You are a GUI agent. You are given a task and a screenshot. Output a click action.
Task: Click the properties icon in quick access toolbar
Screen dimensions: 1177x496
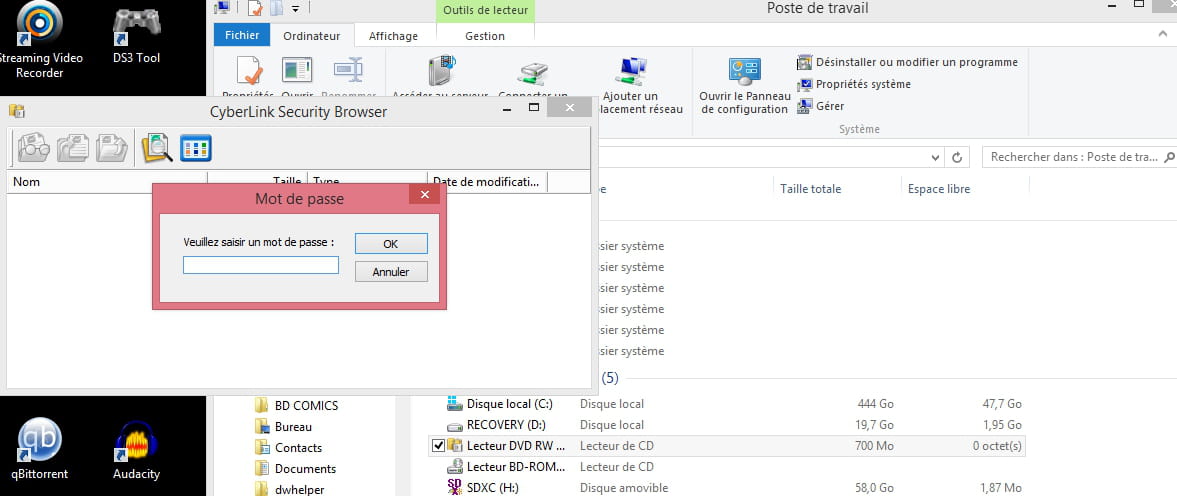256,8
